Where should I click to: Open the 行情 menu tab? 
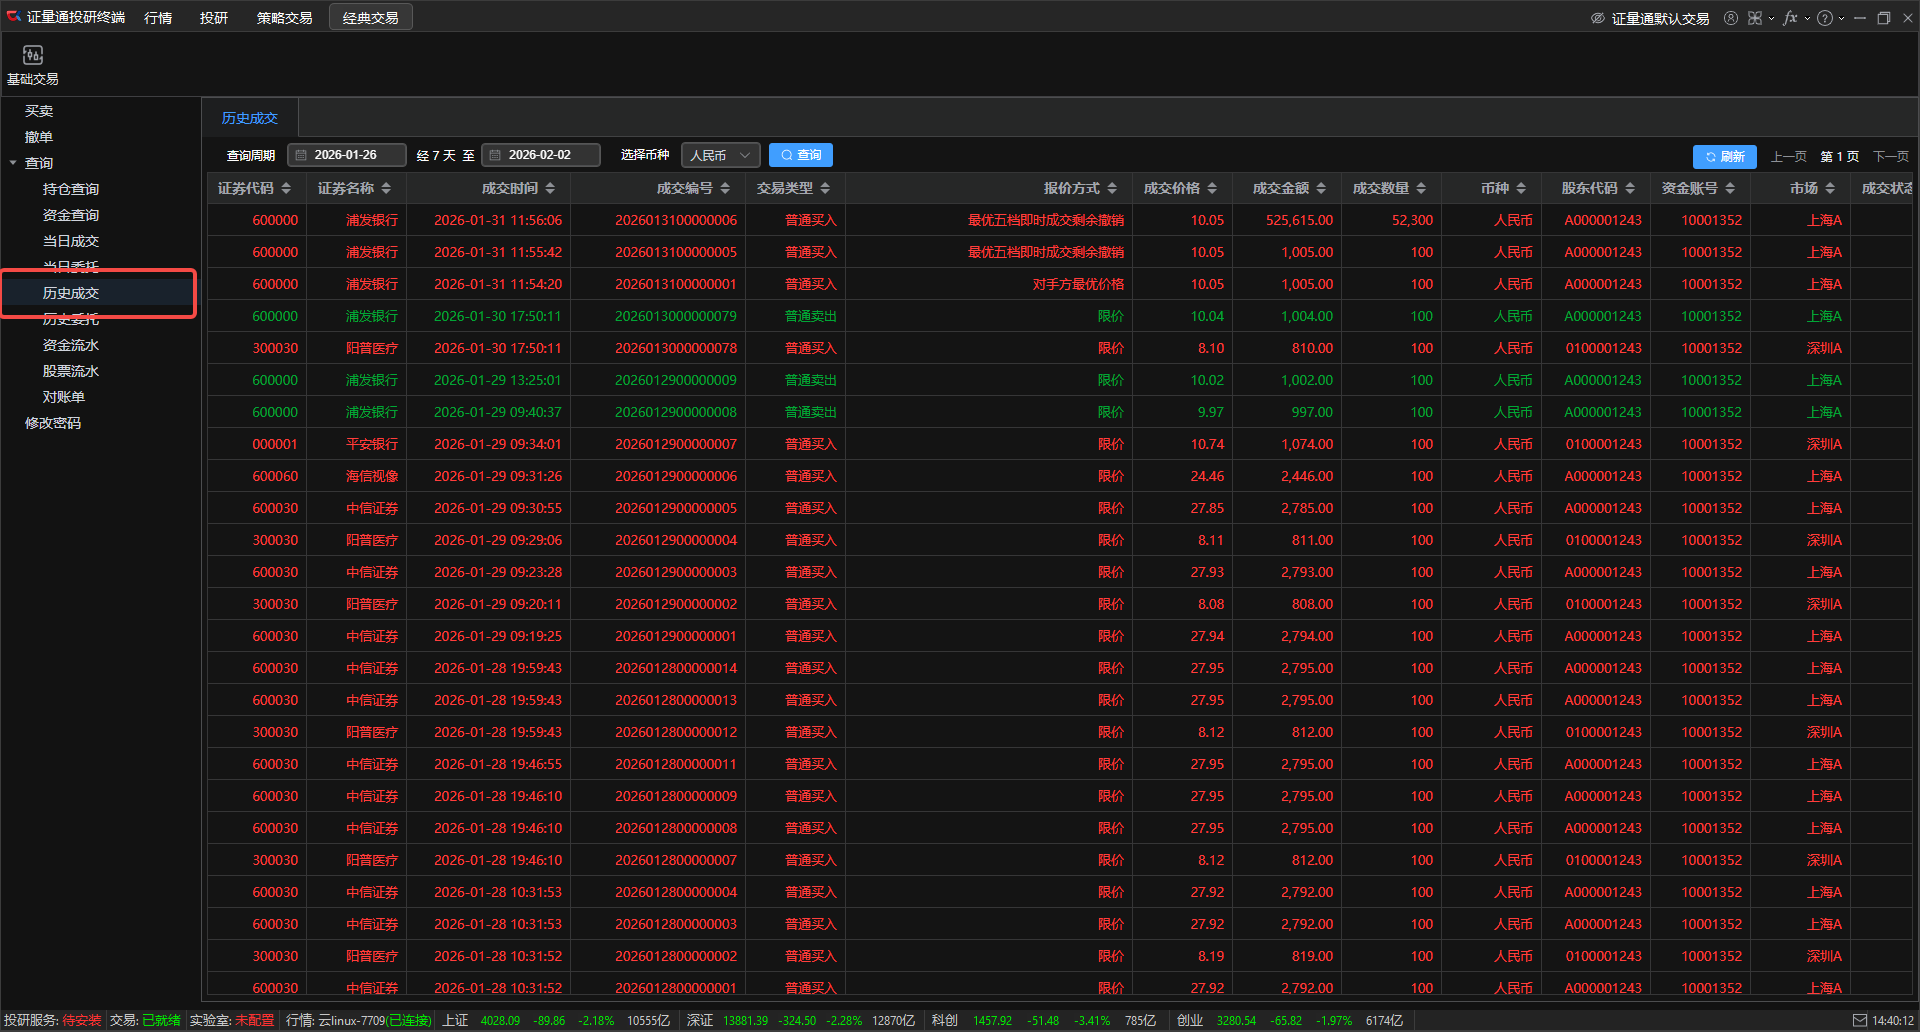(158, 18)
